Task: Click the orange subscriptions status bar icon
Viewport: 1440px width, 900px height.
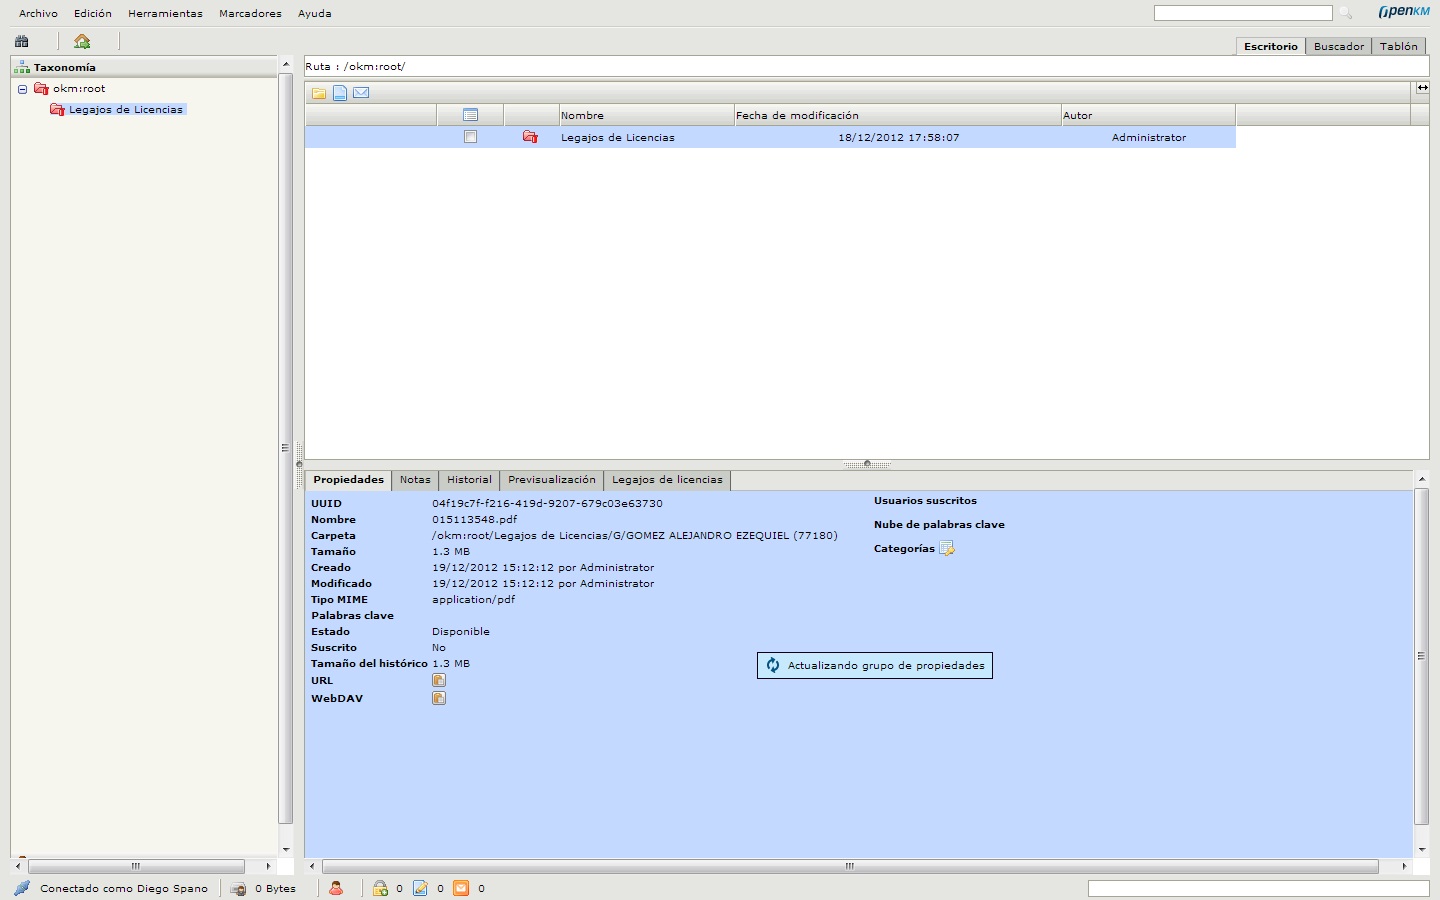Action: point(461,888)
